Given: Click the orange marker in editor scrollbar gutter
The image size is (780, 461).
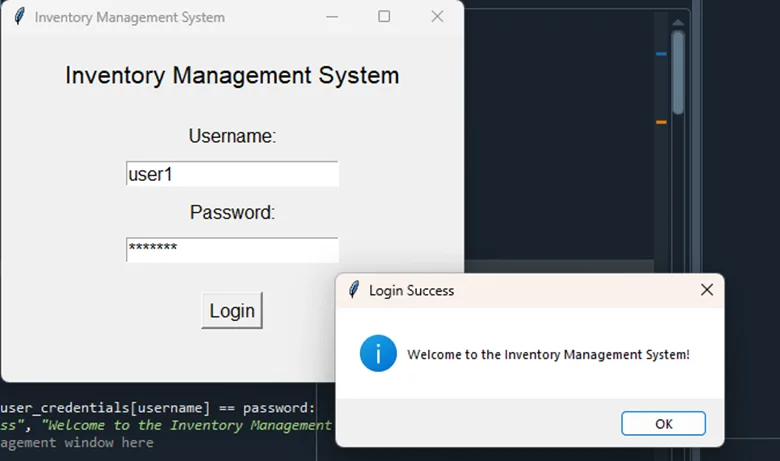Looking at the screenshot, I should 661,122.
